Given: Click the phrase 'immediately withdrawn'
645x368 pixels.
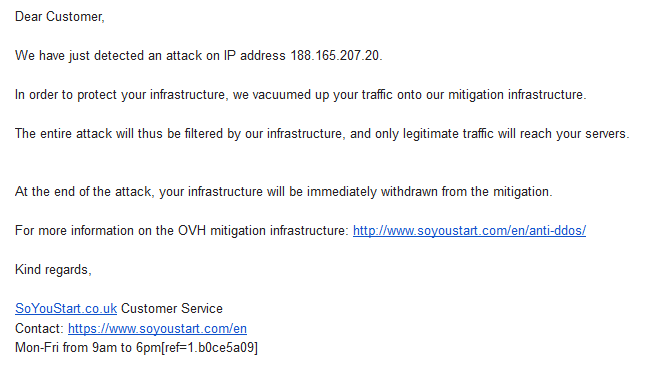Looking at the screenshot, I should [x=372, y=192].
